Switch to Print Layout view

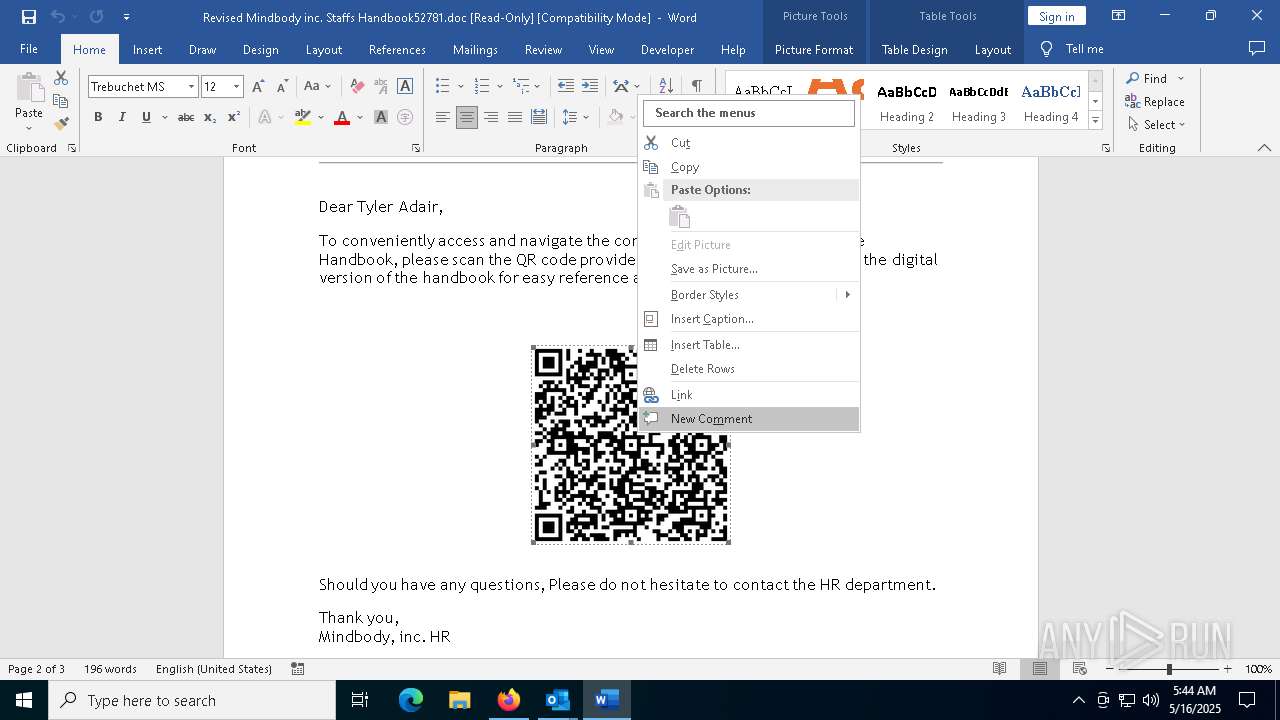1039,668
